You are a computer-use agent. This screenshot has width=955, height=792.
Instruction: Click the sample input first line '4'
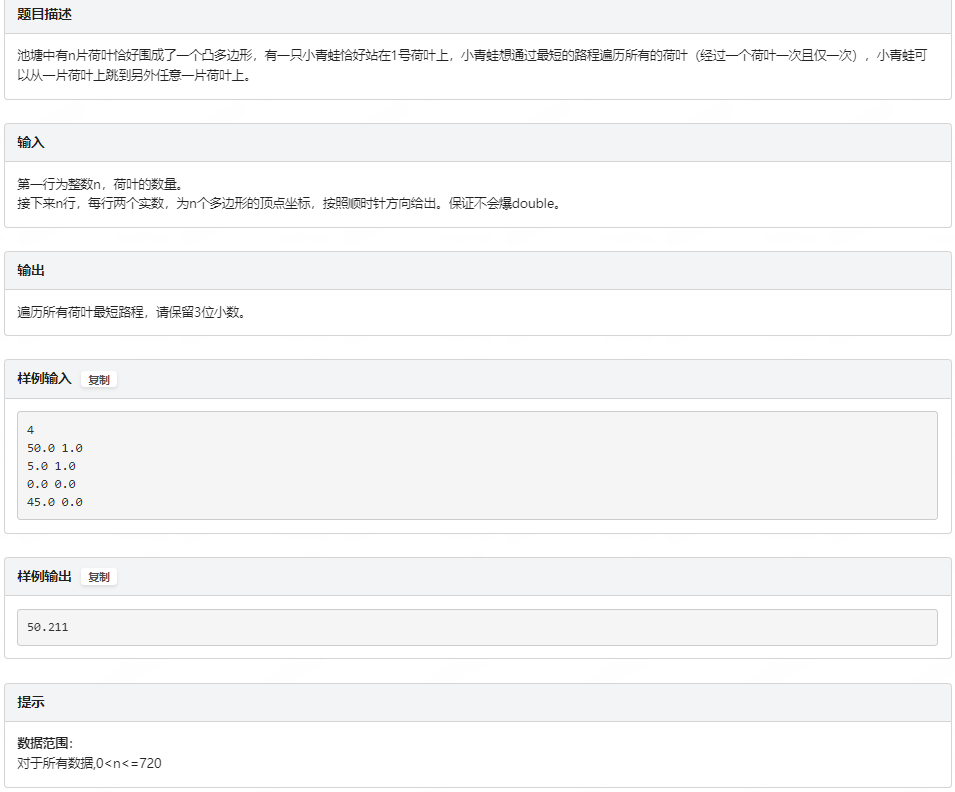[30, 430]
